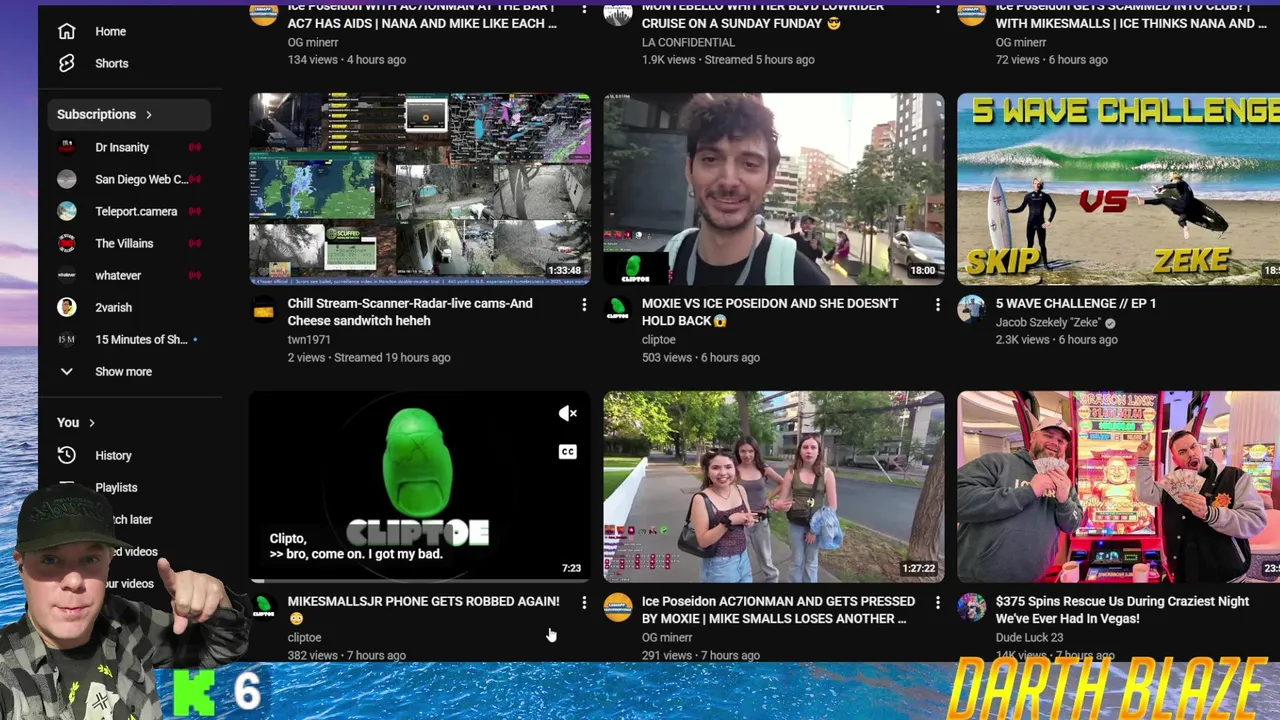Go to Dude Luck 23 channel name
This screenshot has height=720, width=1280.
(x=1029, y=637)
